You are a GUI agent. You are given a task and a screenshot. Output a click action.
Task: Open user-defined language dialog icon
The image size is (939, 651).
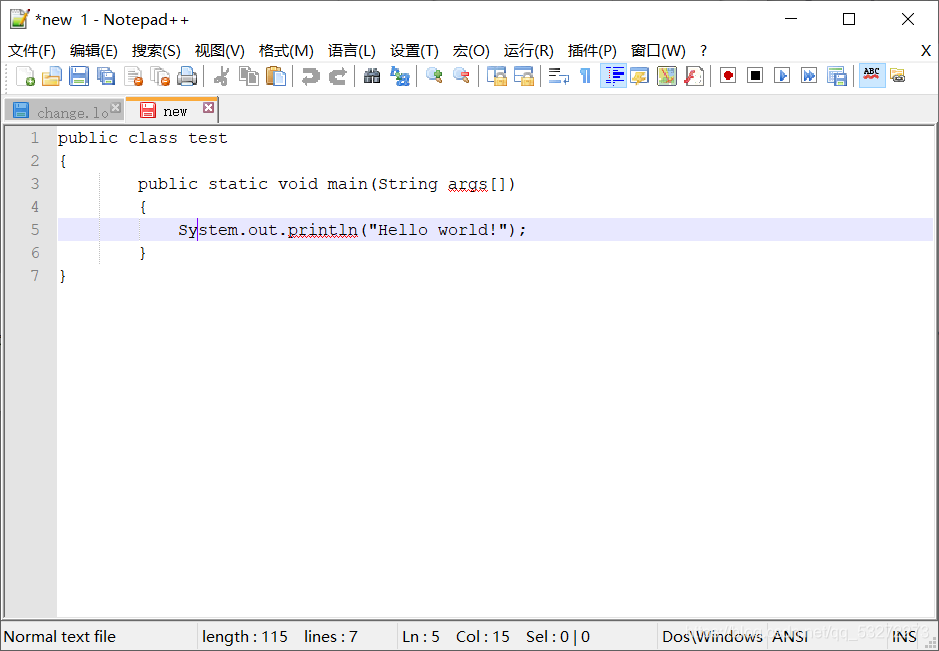coord(640,76)
